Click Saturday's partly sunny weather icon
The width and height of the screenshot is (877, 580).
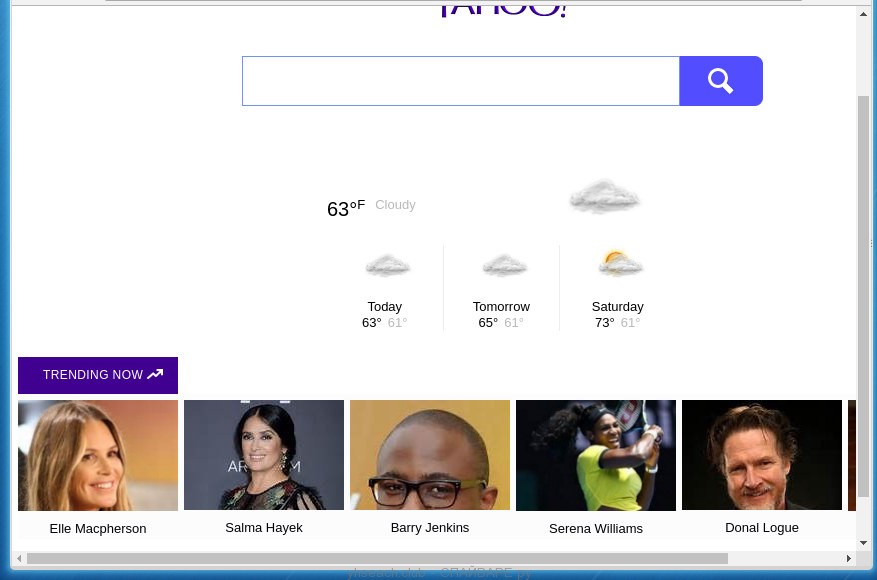point(620,264)
